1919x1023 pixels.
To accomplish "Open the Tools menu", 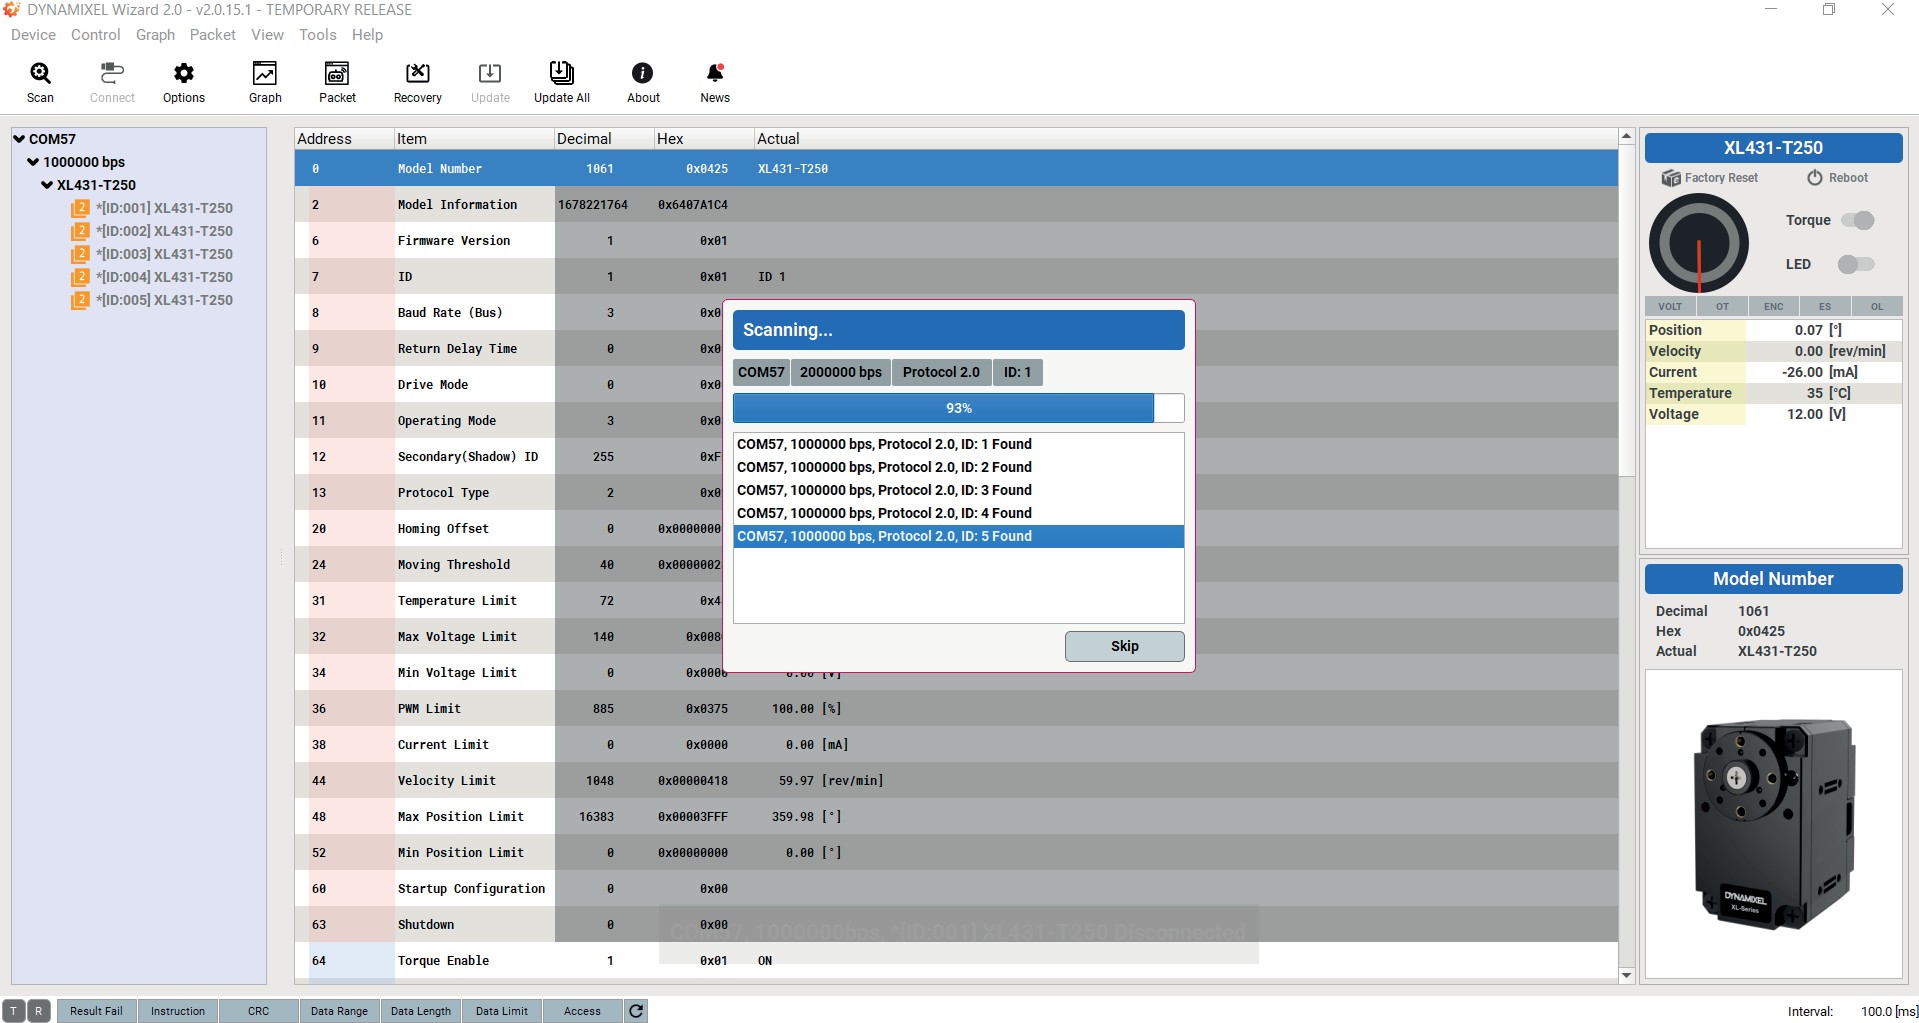I will point(317,35).
